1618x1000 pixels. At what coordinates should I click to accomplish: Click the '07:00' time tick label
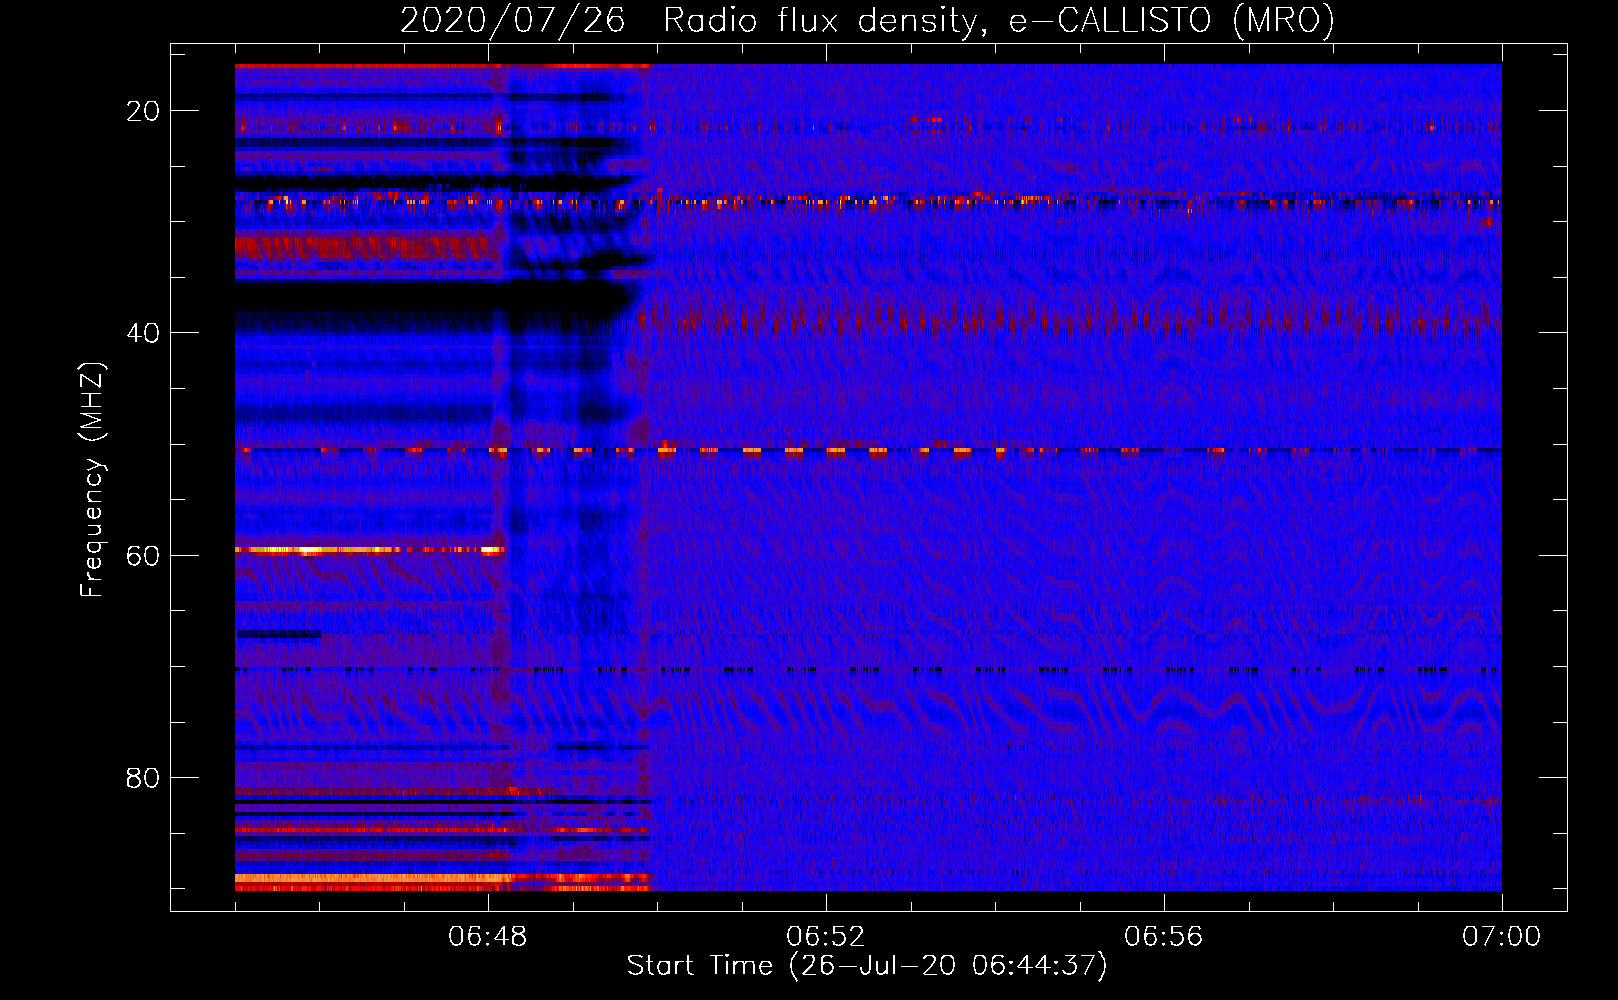[1502, 937]
